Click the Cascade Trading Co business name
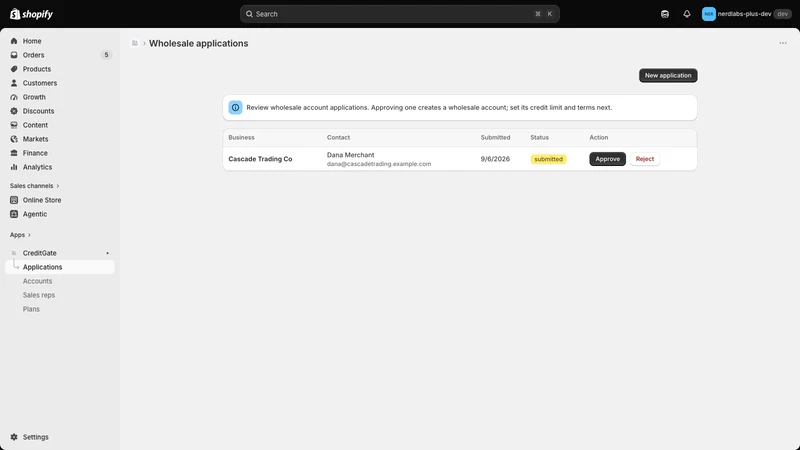 [260, 159]
